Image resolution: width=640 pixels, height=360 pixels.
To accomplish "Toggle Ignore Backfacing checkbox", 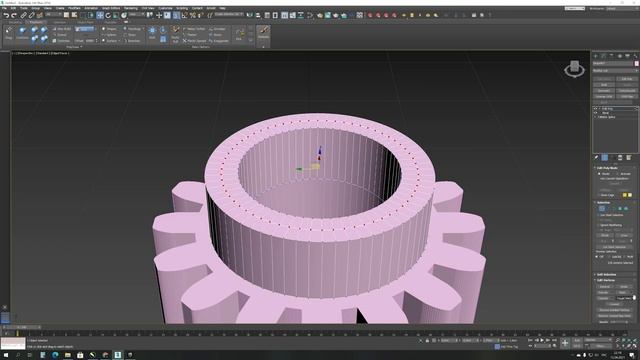I will (x=598, y=225).
